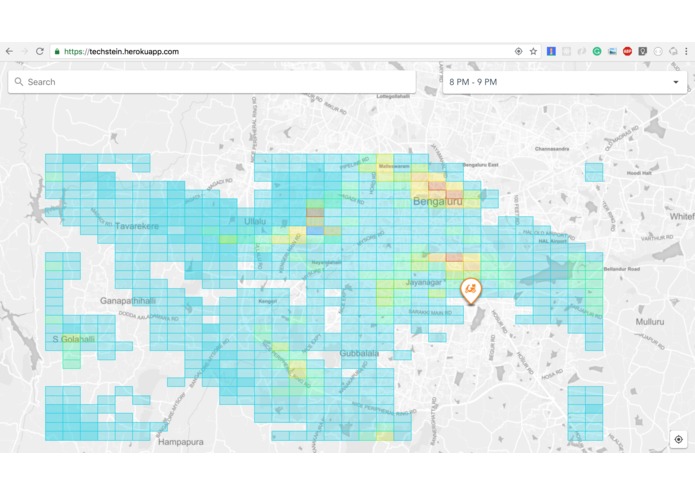Open the picture thumbnail extension icon
Screen dimensions: 695x494
click(x=612, y=51)
